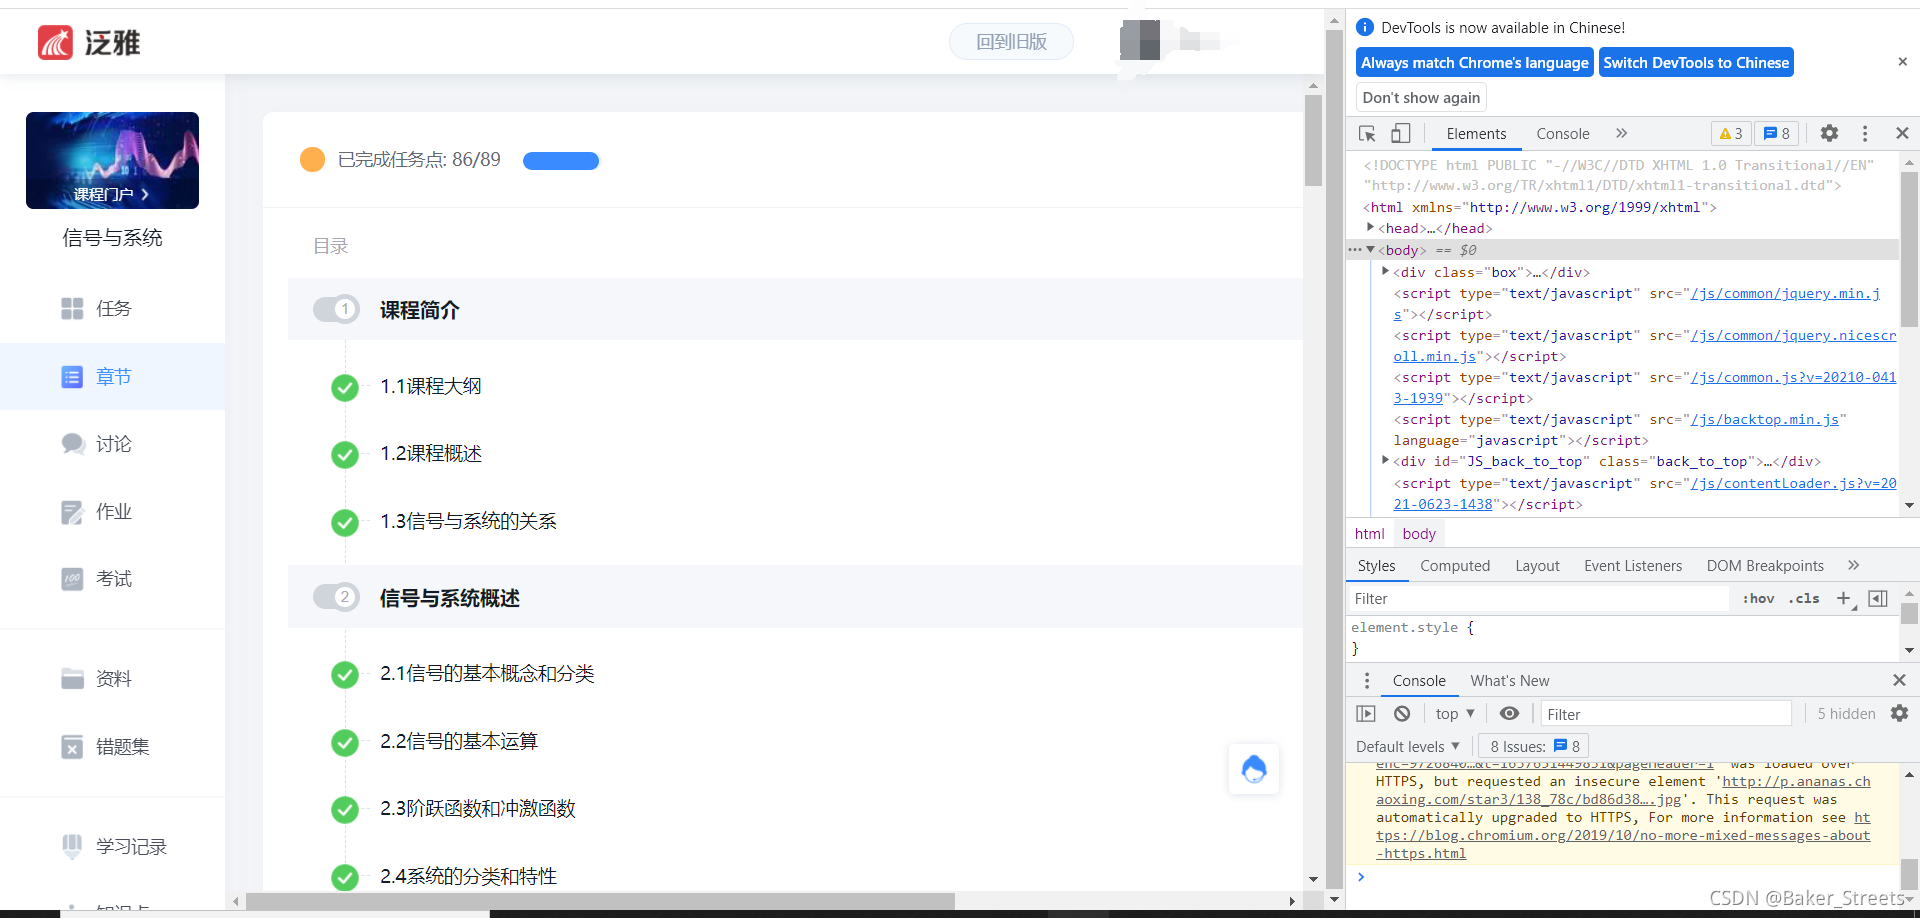Open 作业 homework section
Image resolution: width=1920 pixels, height=918 pixels.
click(x=96, y=512)
